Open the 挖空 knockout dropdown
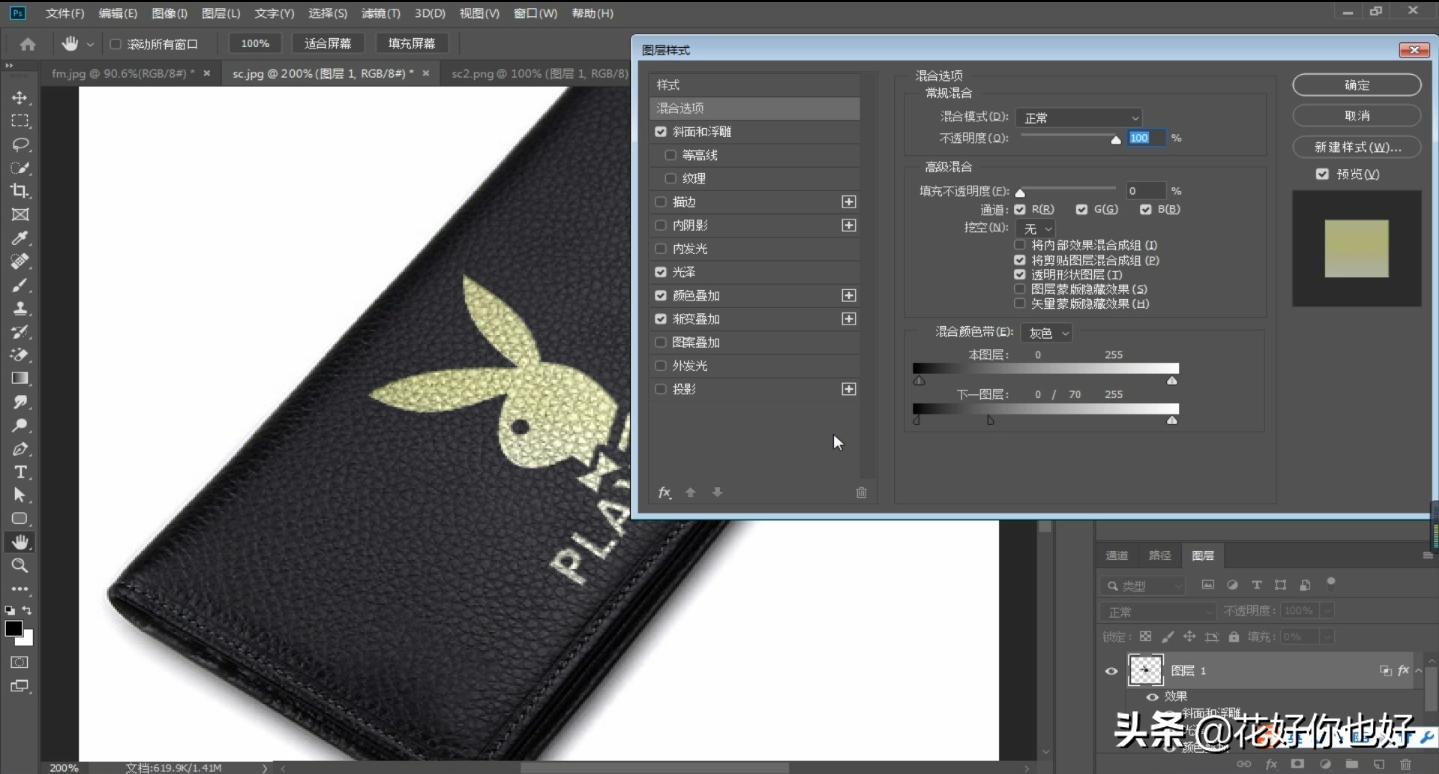The image size is (1439, 774). pyautogui.click(x=1037, y=227)
